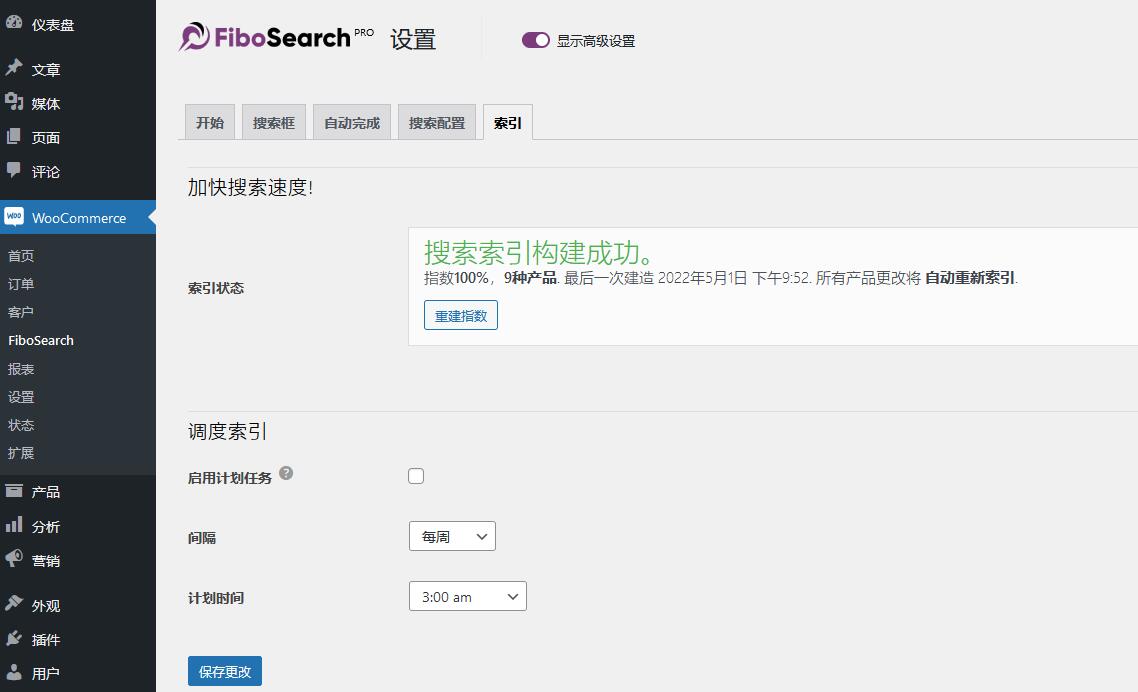Click the WooCommerce logo icon in sidebar
The height and width of the screenshot is (692, 1138).
coord(14,217)
